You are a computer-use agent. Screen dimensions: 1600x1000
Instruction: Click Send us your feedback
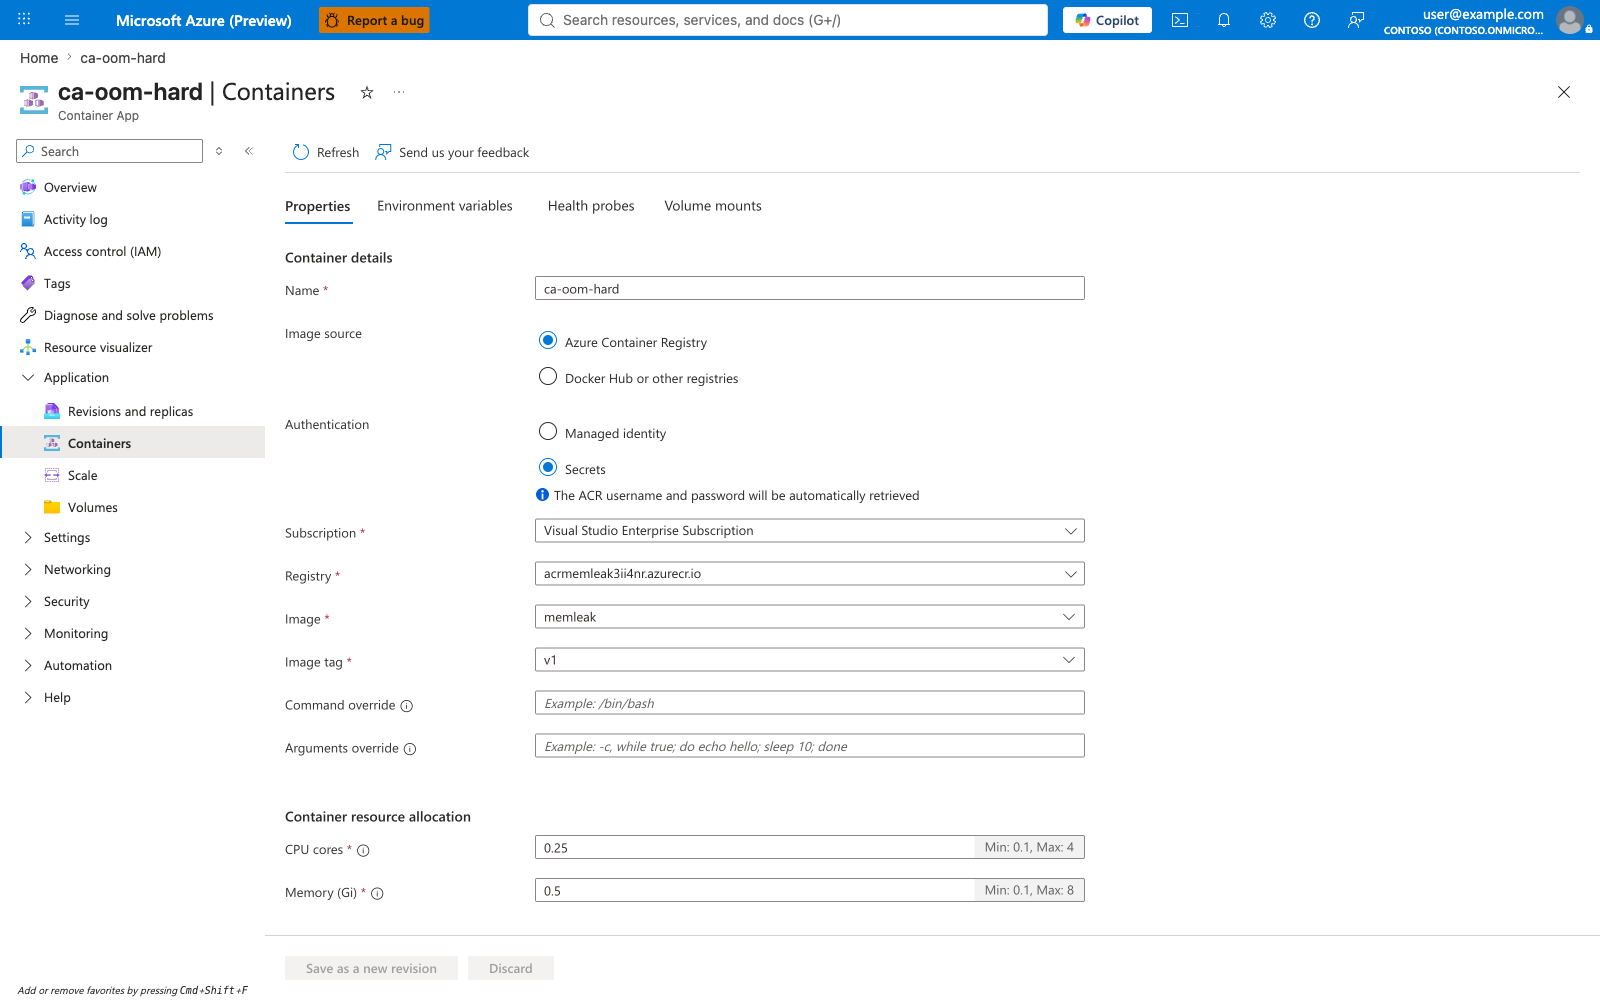pyautogui.click(x=452, y=152)
